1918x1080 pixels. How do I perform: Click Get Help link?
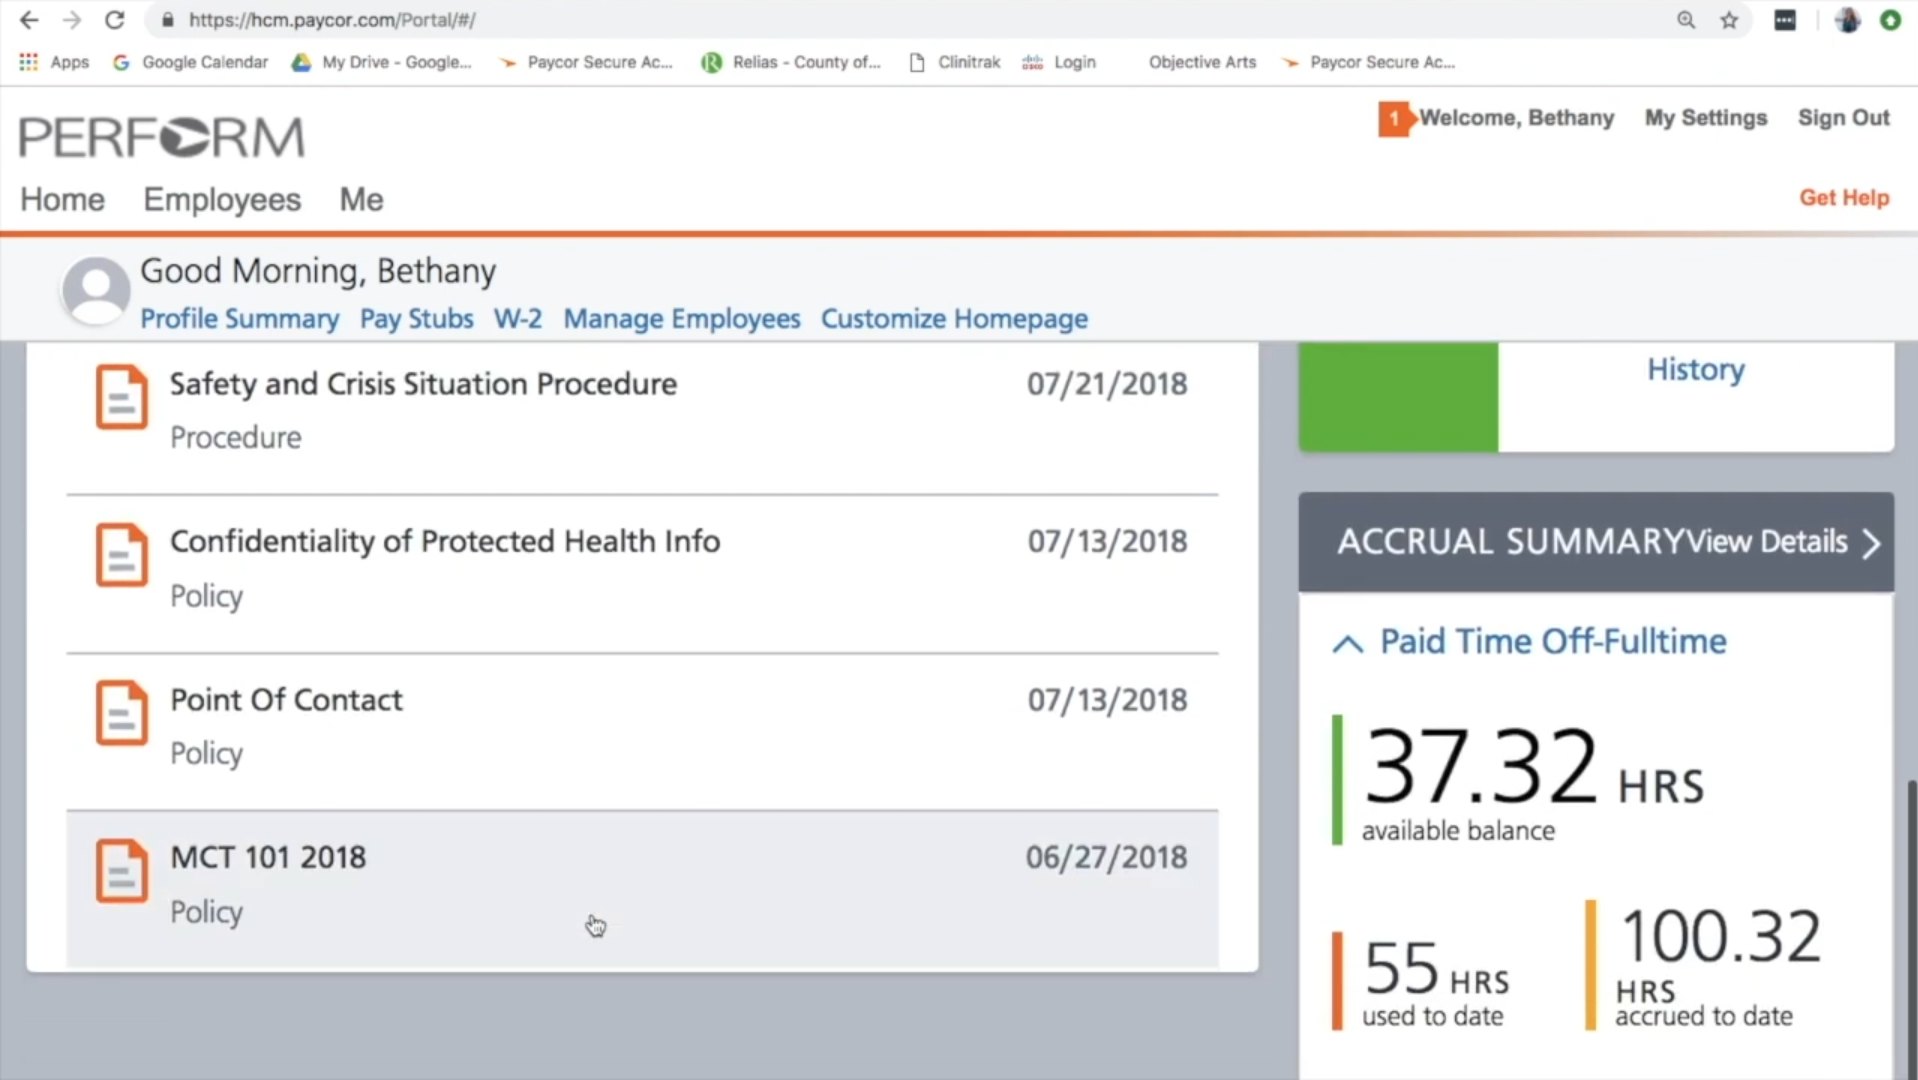pos(1844,198)
